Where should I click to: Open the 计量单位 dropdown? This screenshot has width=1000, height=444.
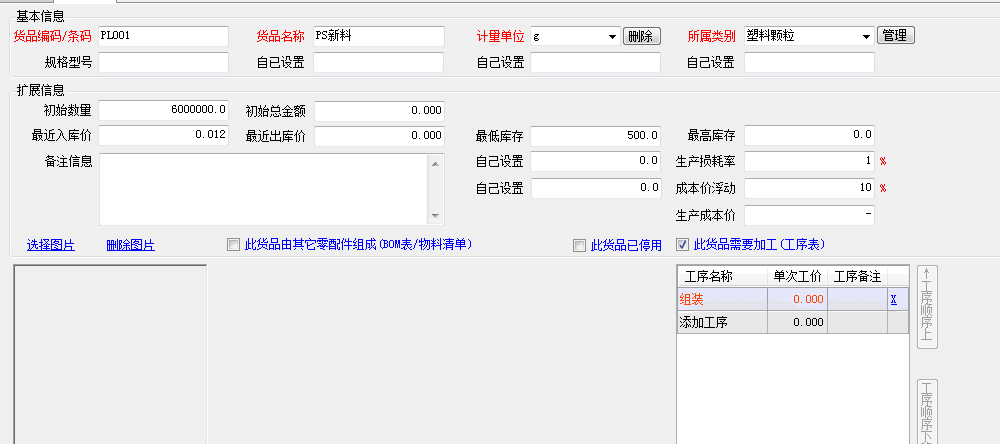pos(611,37)
